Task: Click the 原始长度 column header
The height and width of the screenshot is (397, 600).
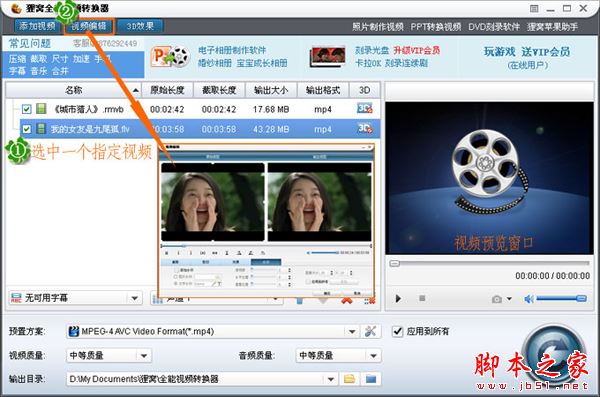Action: click(x=167, y=90)
